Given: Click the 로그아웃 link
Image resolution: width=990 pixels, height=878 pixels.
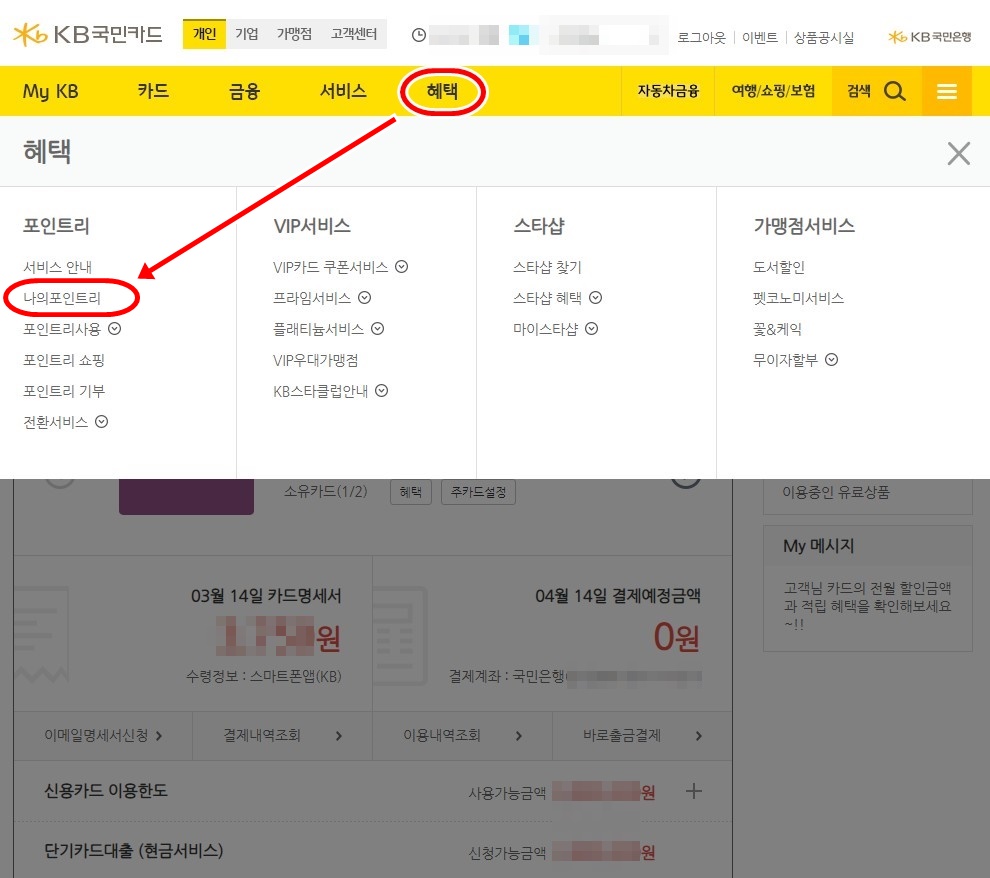Looking at the screenshot, I should tap(701, 37).
